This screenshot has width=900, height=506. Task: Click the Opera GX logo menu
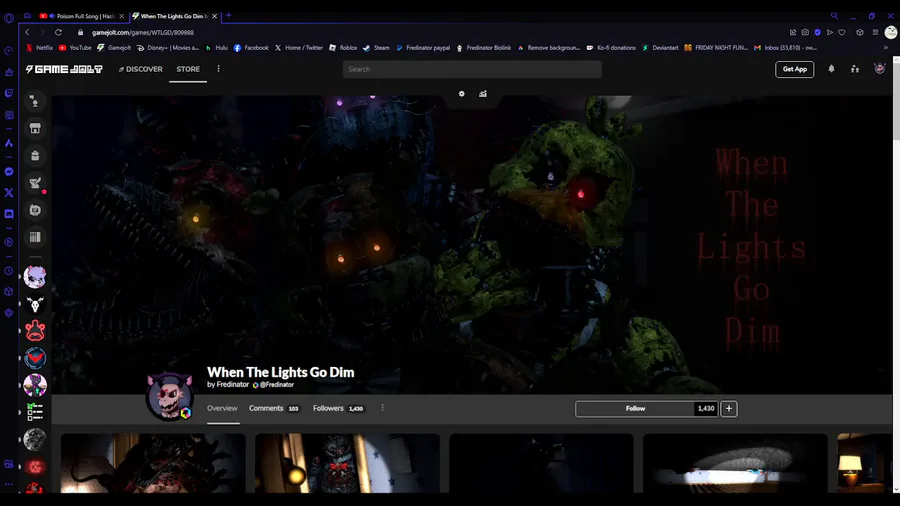coord(9,18)
